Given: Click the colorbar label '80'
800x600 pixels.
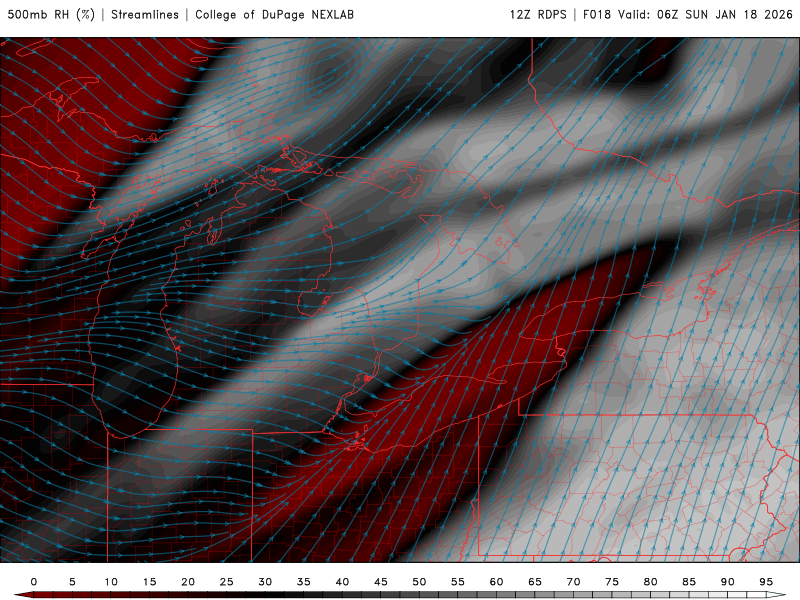Looking at the screenshot, I should (x=651, y=582).
